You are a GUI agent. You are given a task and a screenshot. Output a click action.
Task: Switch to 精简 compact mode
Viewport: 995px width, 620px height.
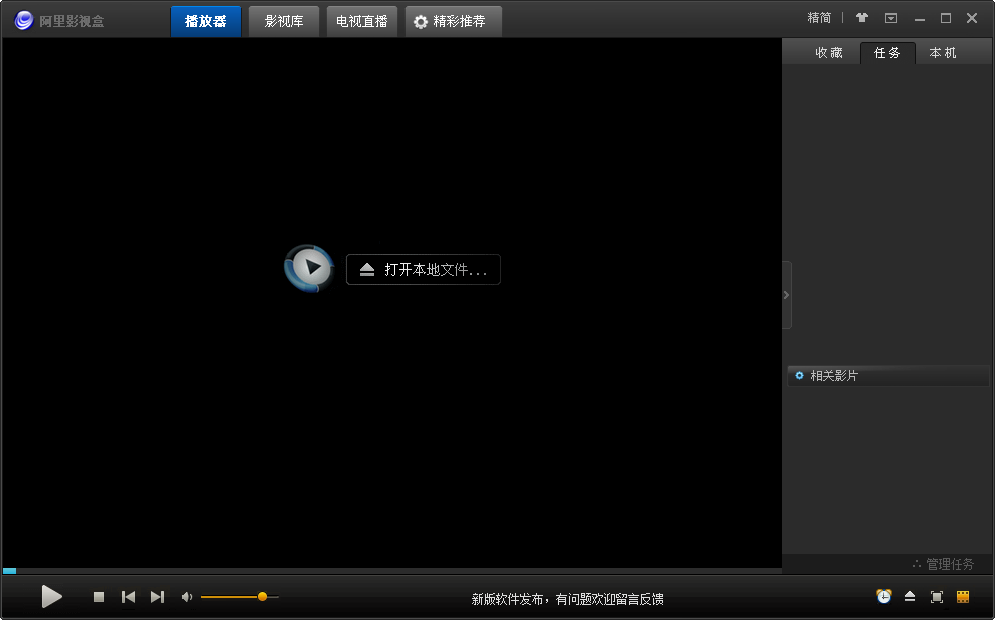[x=819, y=18]
